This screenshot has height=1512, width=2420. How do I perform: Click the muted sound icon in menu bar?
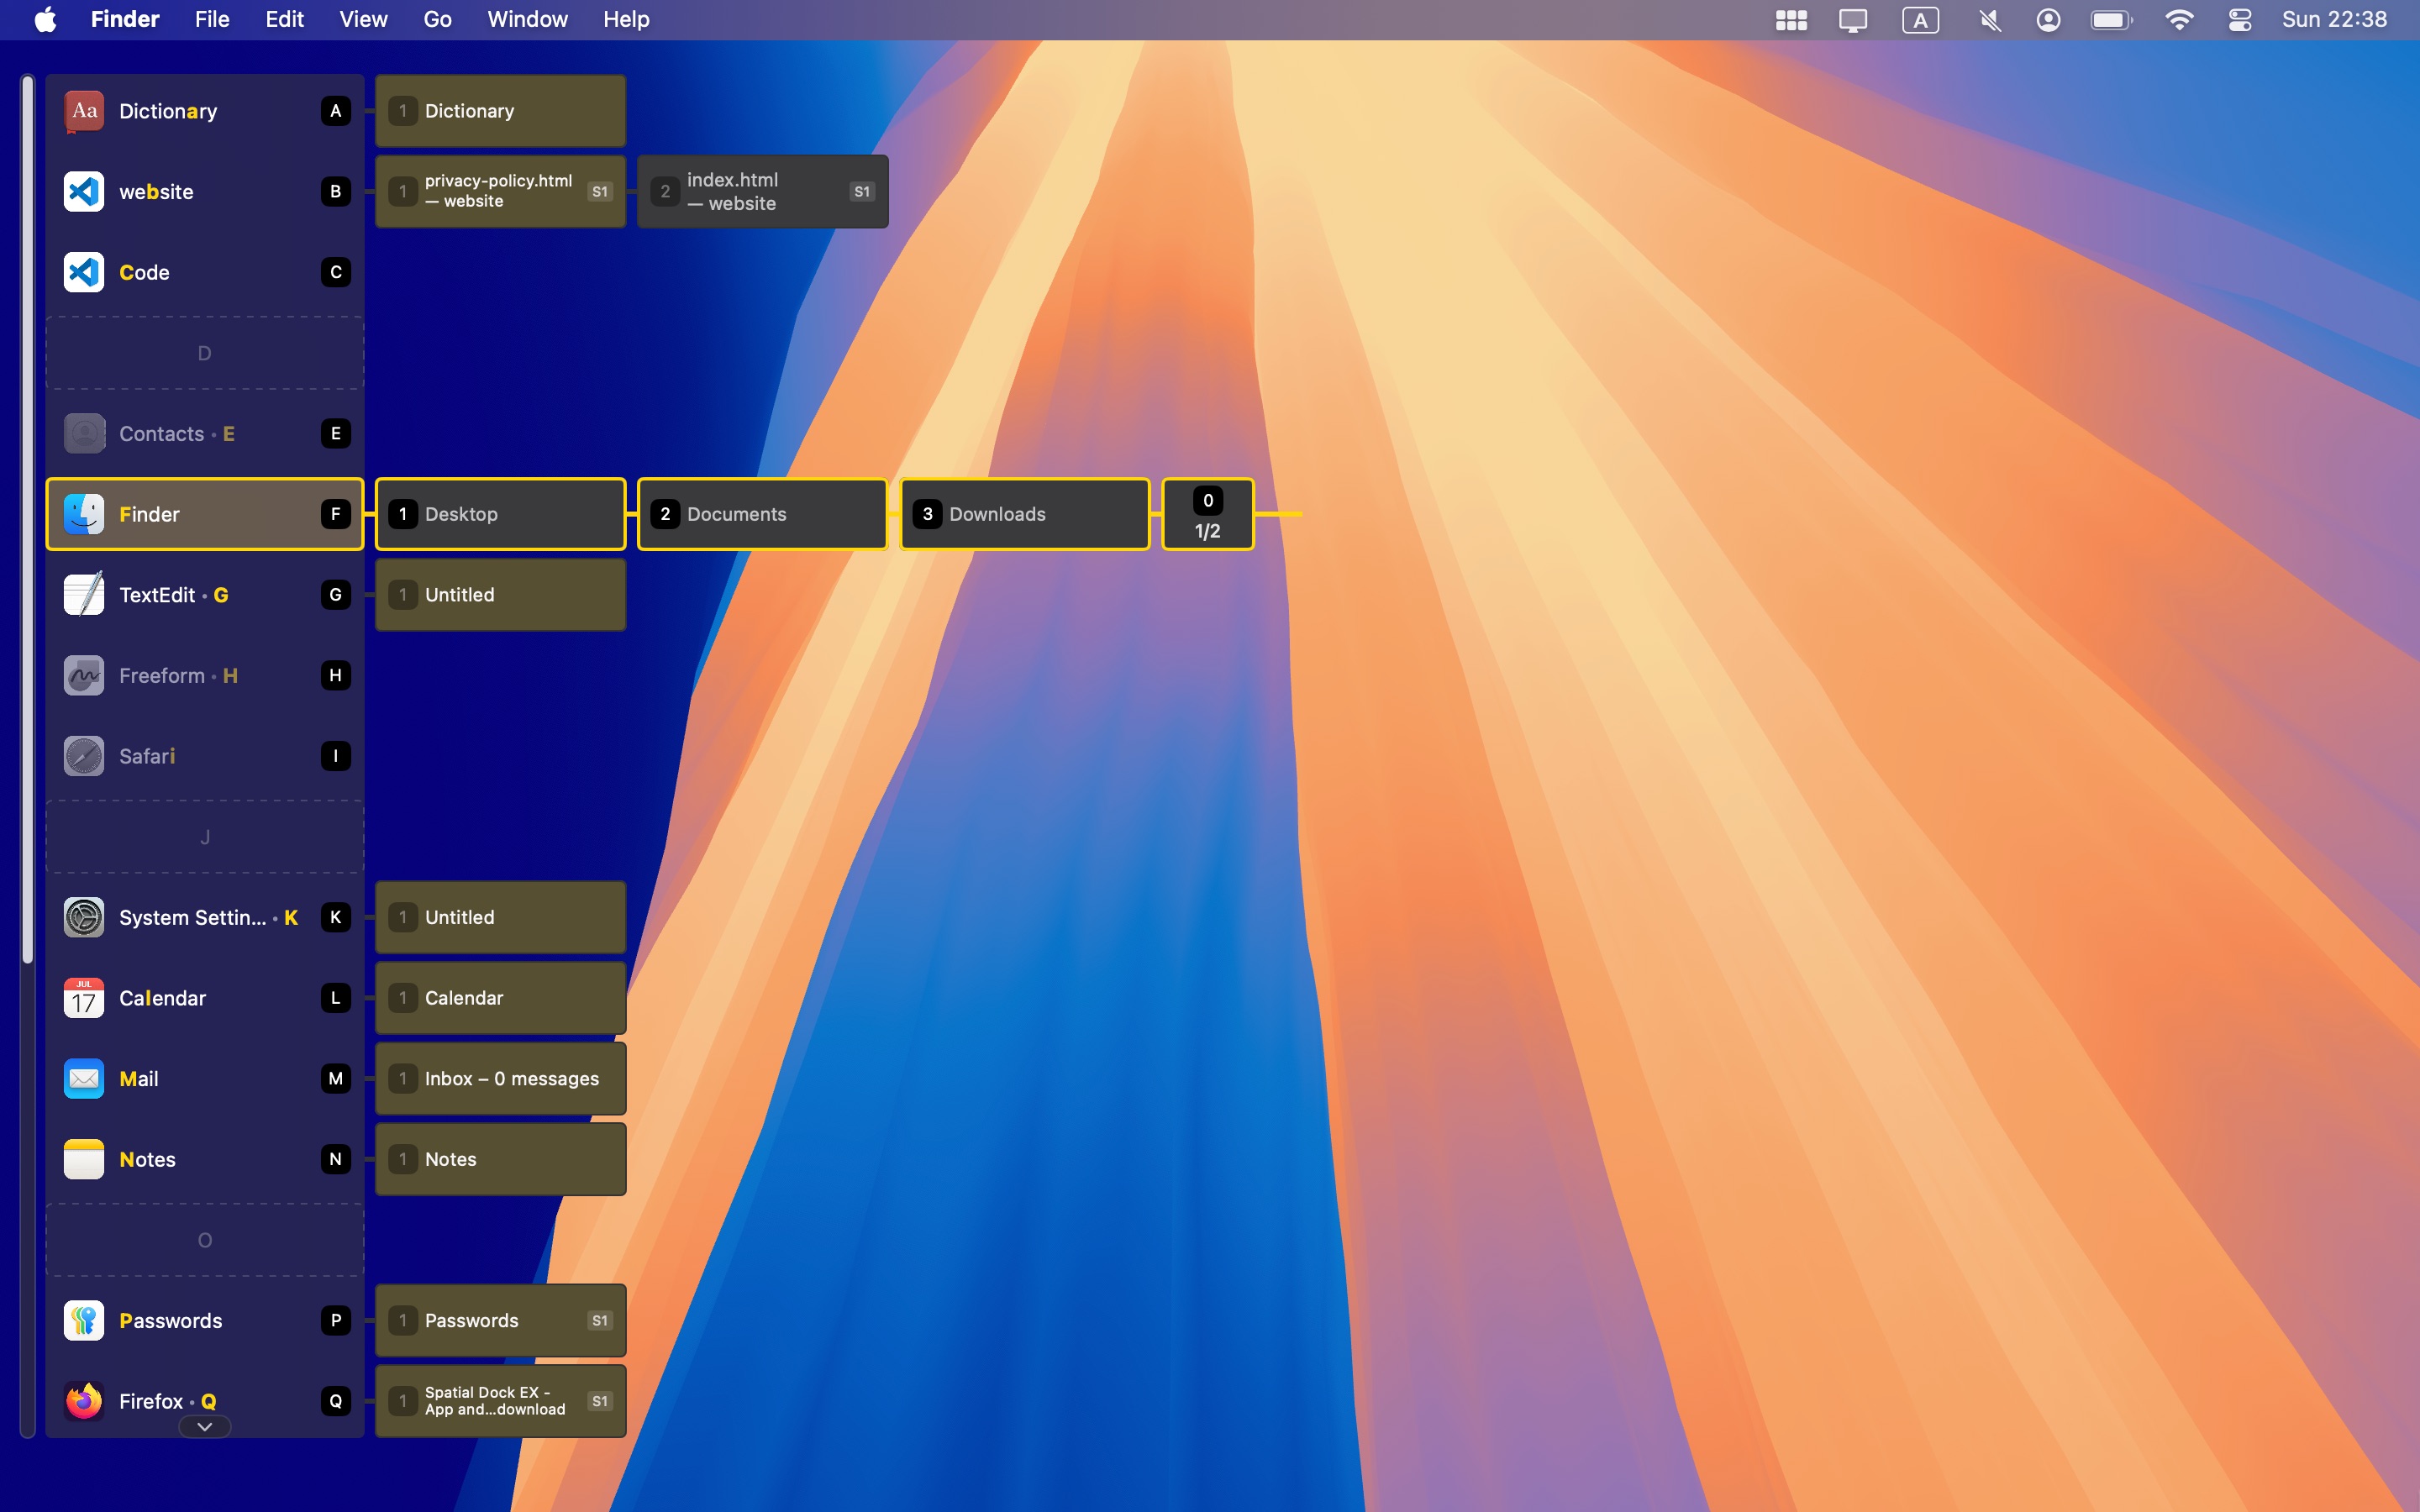click(1990, 20)
